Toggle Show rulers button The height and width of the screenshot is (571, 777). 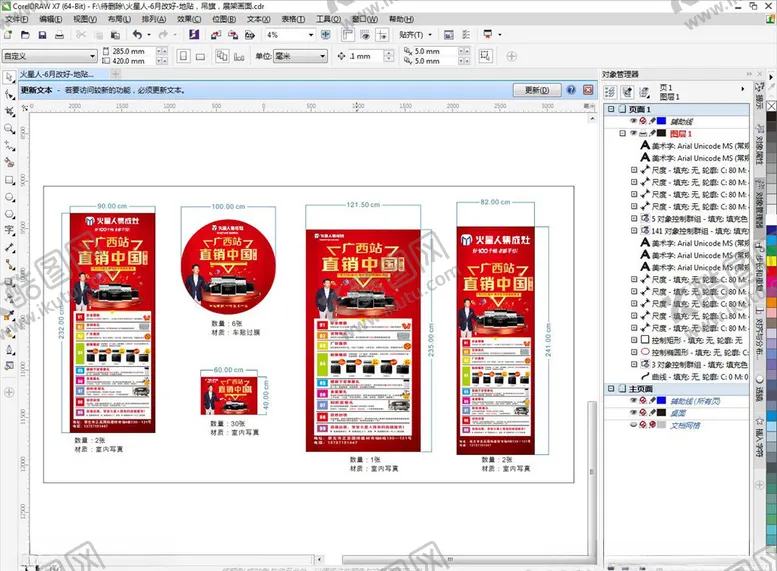pos(348,35)
